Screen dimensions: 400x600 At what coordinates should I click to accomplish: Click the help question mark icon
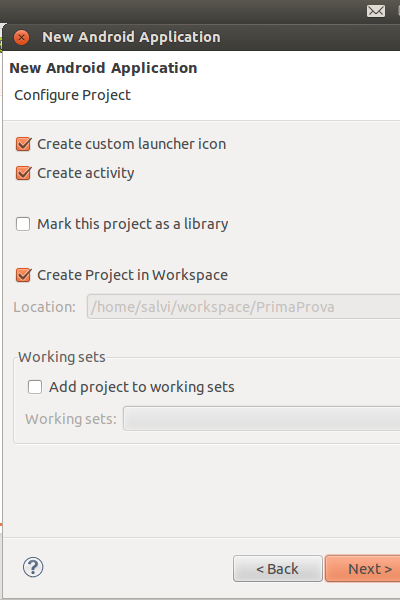click(x=33, y=567)
